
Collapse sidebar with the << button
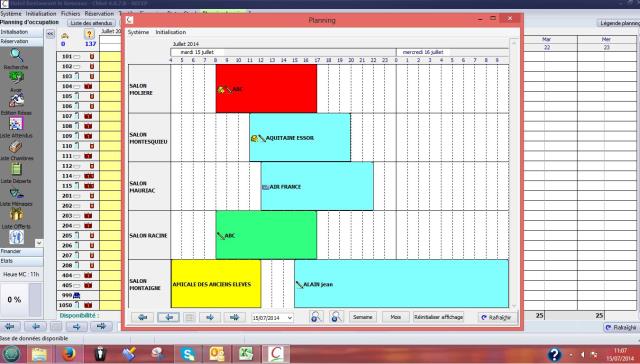click(x=50, y=34)
